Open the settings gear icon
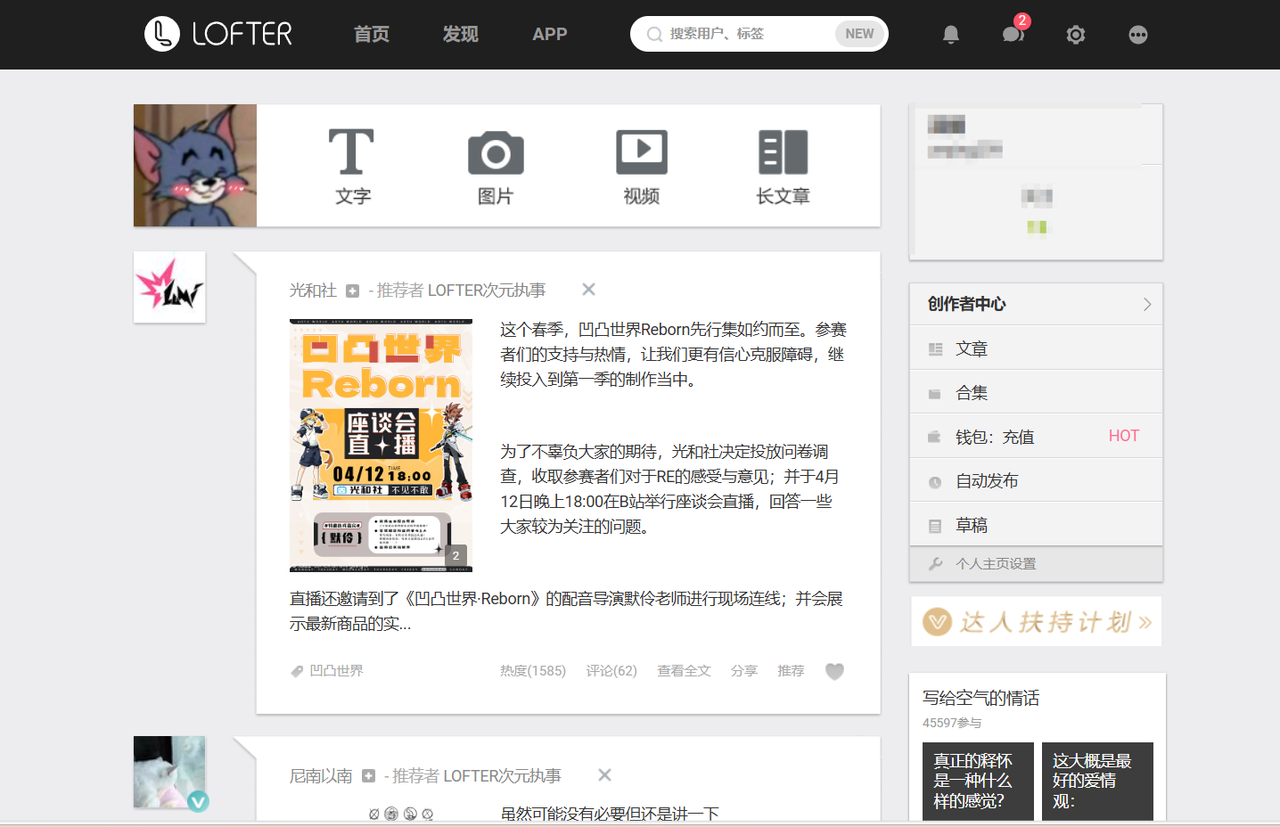 click(1075, 35)
